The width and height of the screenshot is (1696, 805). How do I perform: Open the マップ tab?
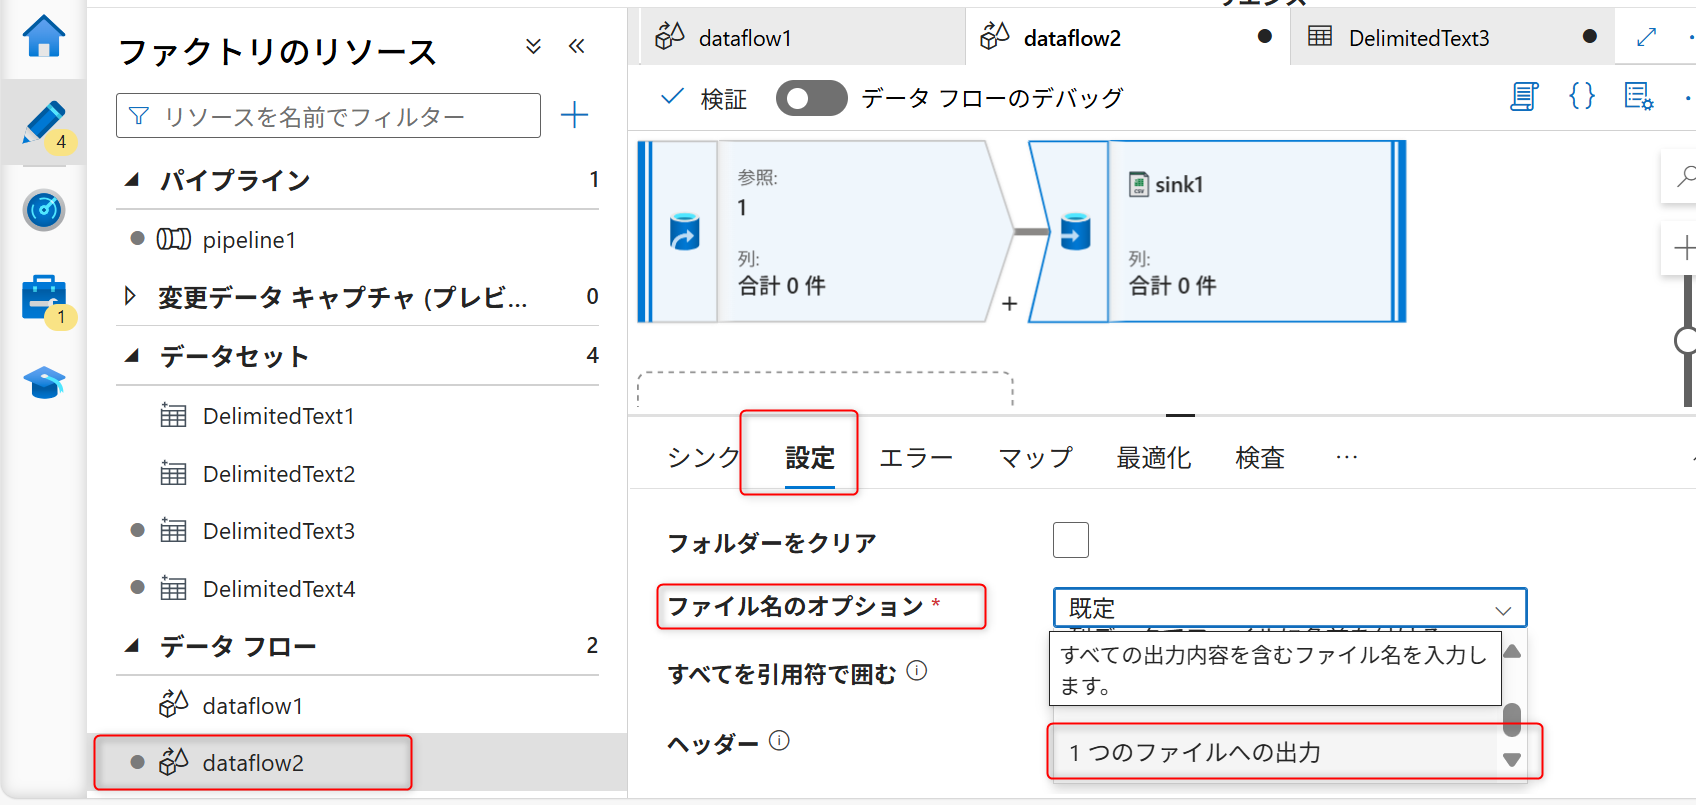[x=1035, y=458]
